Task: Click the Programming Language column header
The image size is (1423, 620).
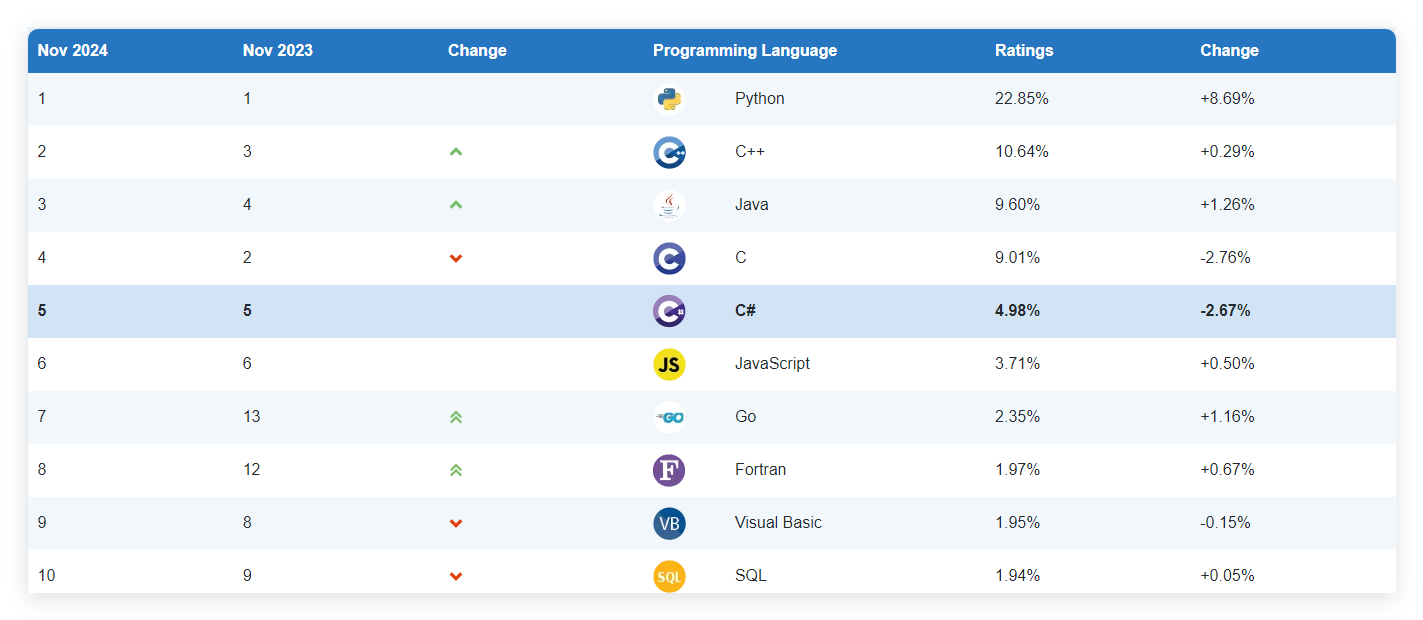Action: (x=745, y=51)
